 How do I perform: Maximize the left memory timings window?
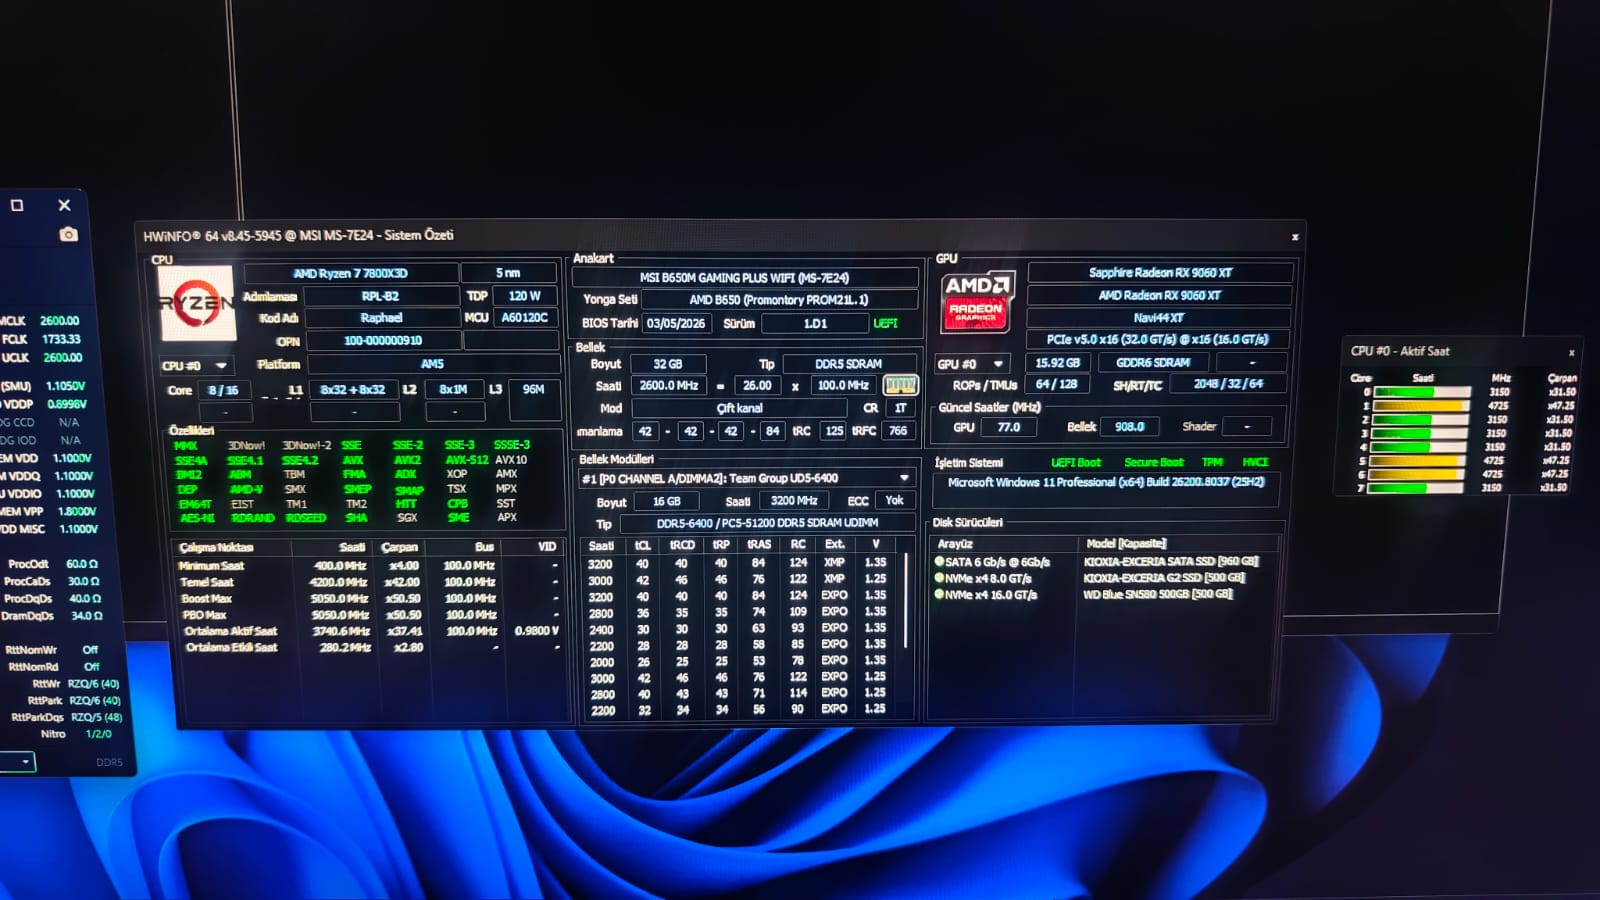click(17, 205)
